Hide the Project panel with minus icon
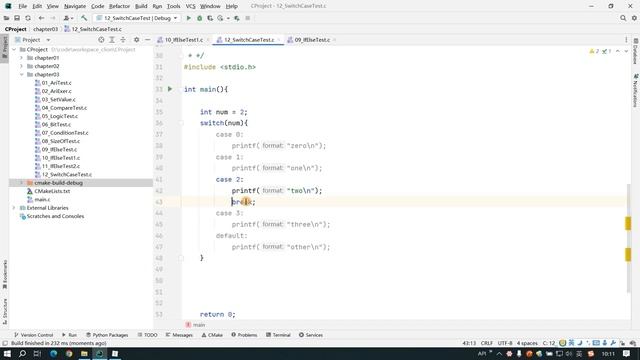The height and width of the screenshot is (360, 640). (x=148, y=40)
